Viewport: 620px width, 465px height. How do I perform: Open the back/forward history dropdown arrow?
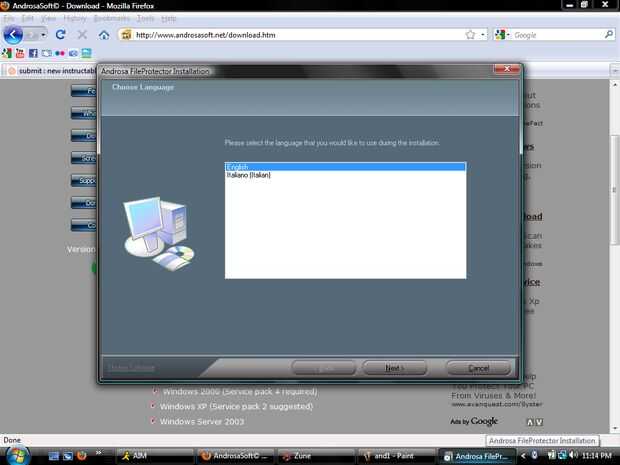43,35
